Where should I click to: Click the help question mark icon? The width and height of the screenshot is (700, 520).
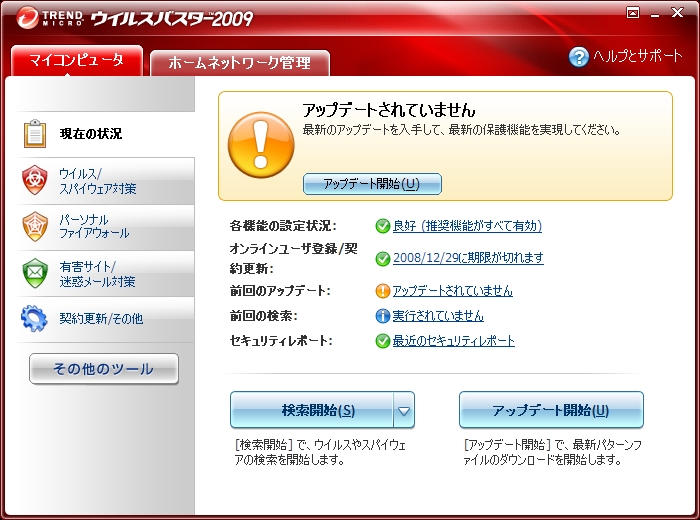coord(579,57)
